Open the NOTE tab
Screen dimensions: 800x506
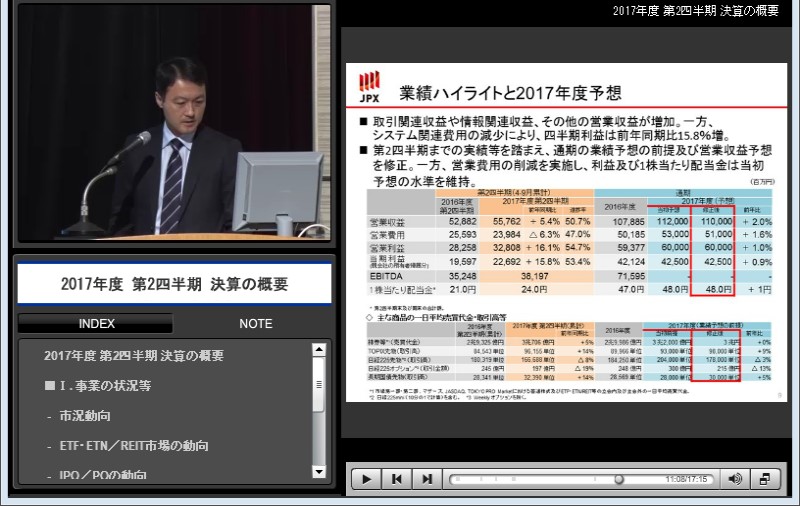tap(256, 323)
